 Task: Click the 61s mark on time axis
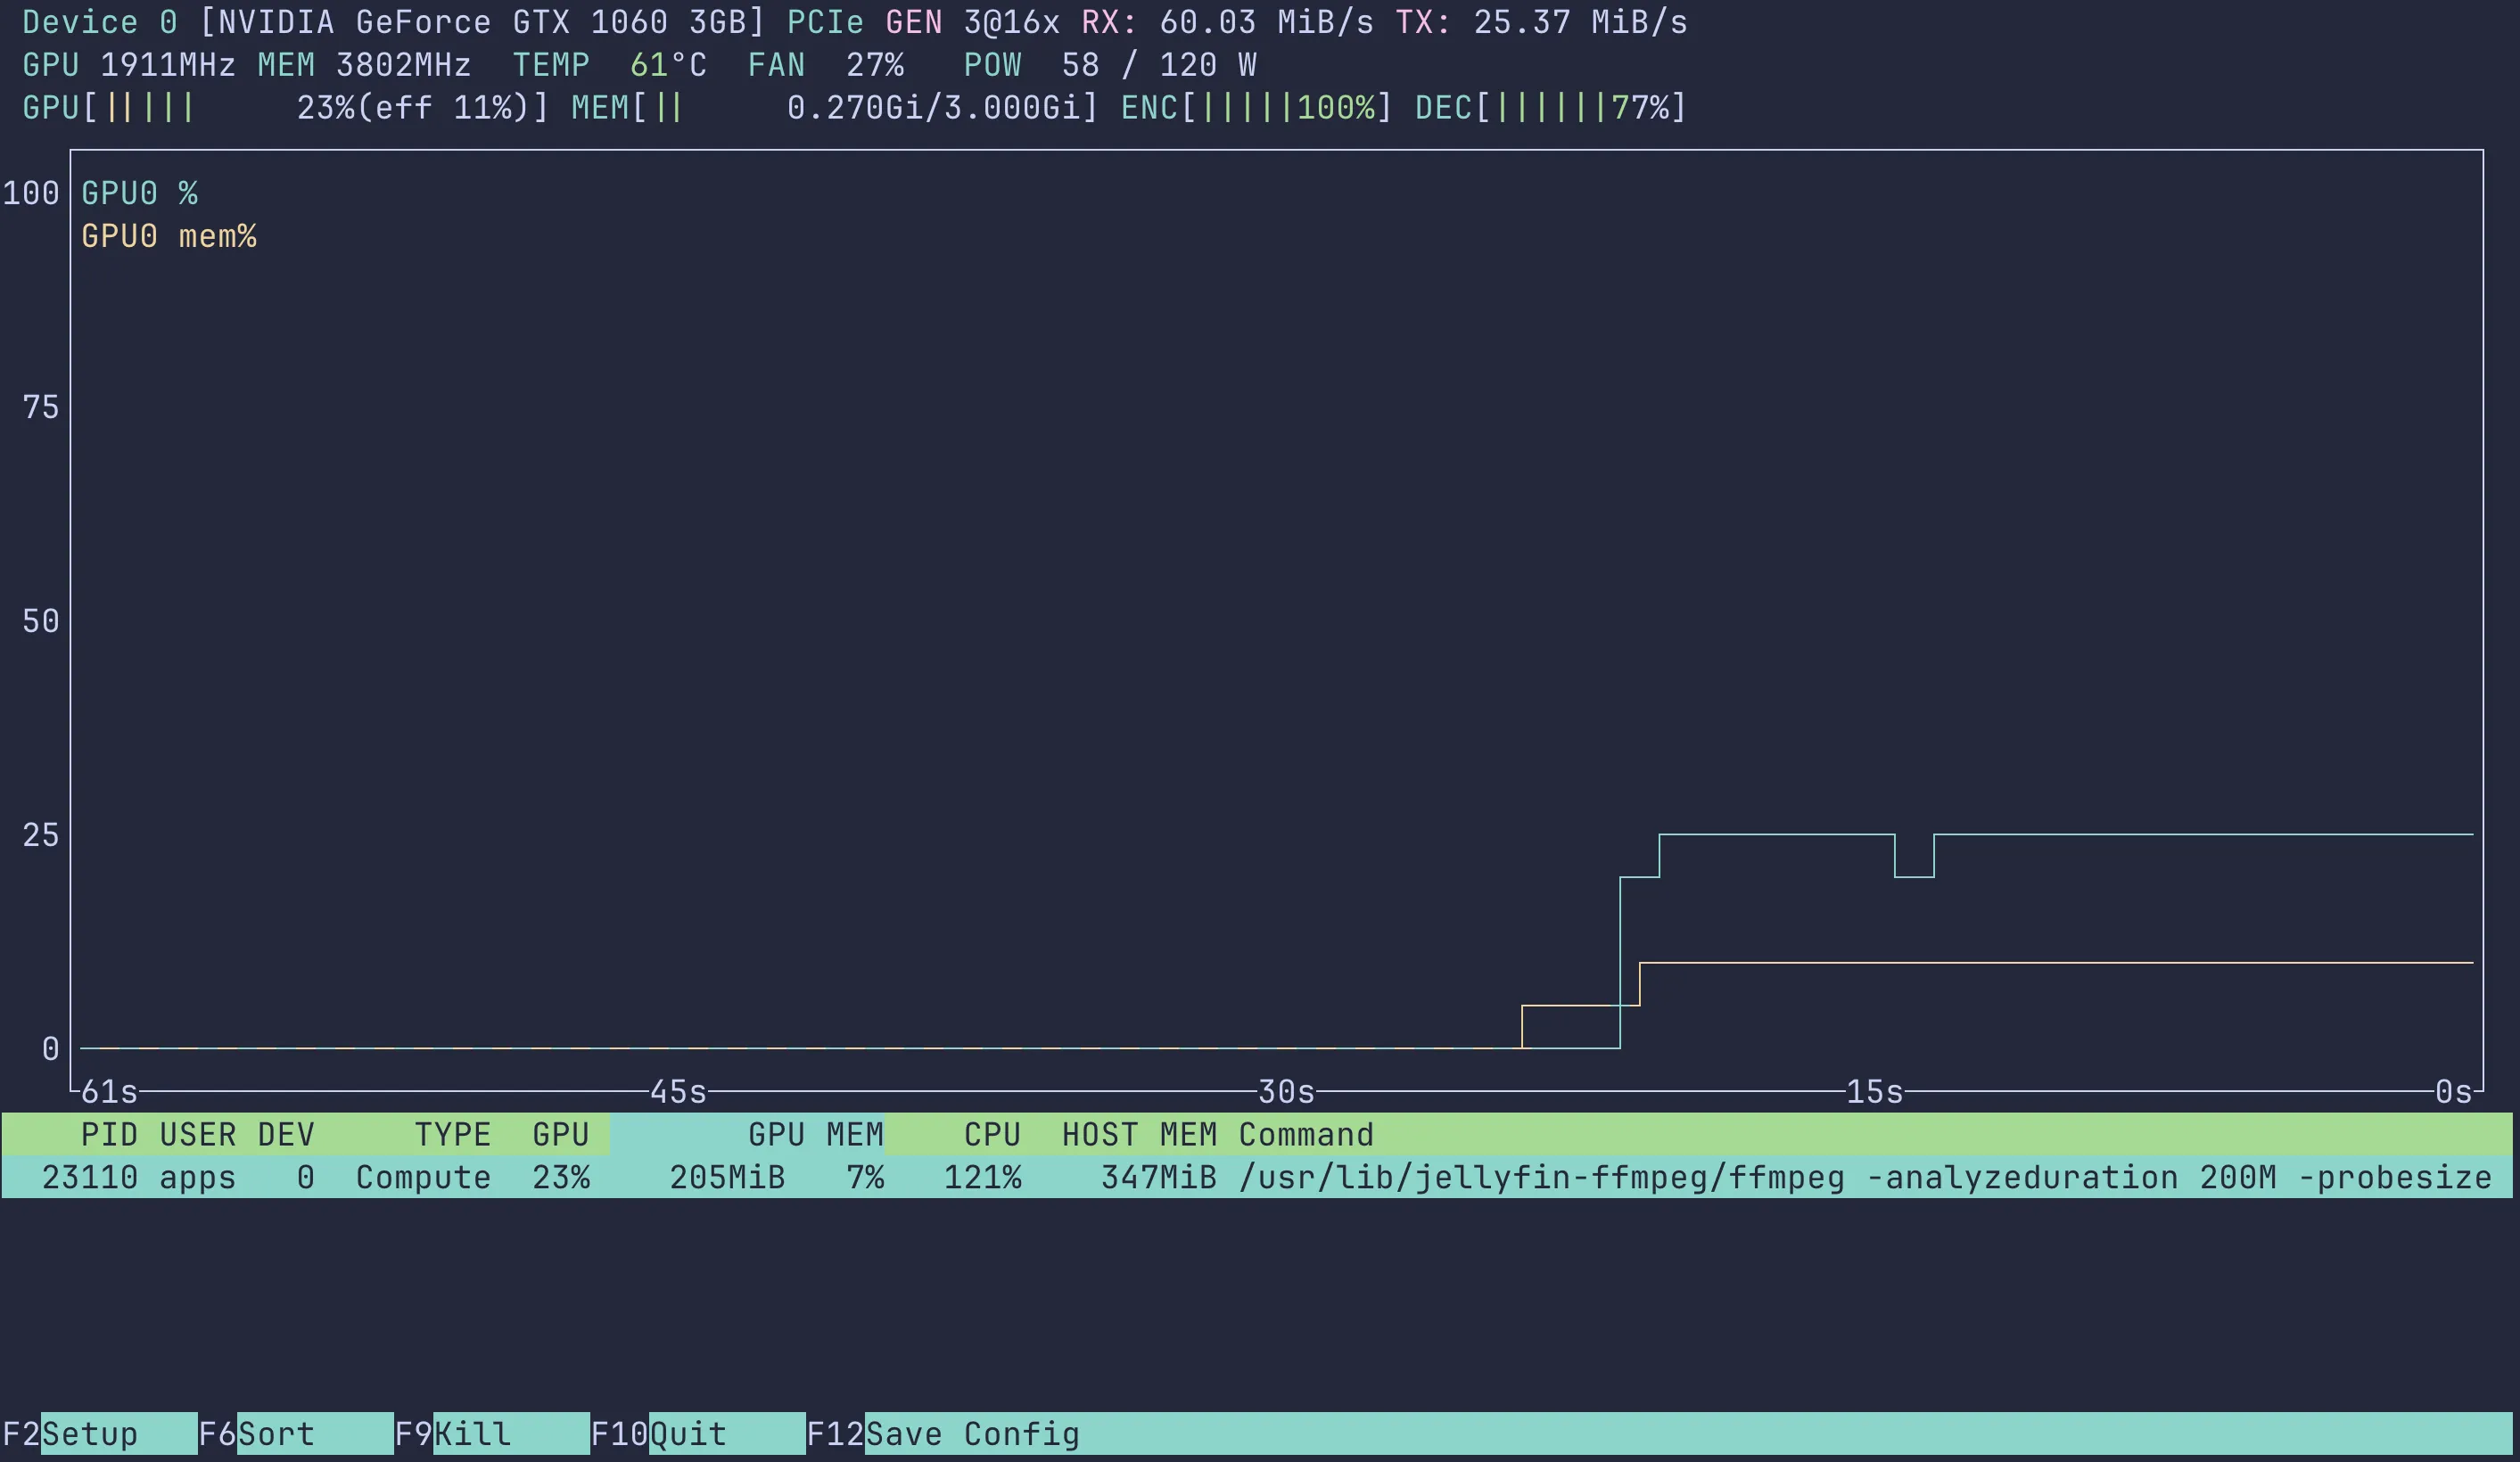[x=109, y=1091]
